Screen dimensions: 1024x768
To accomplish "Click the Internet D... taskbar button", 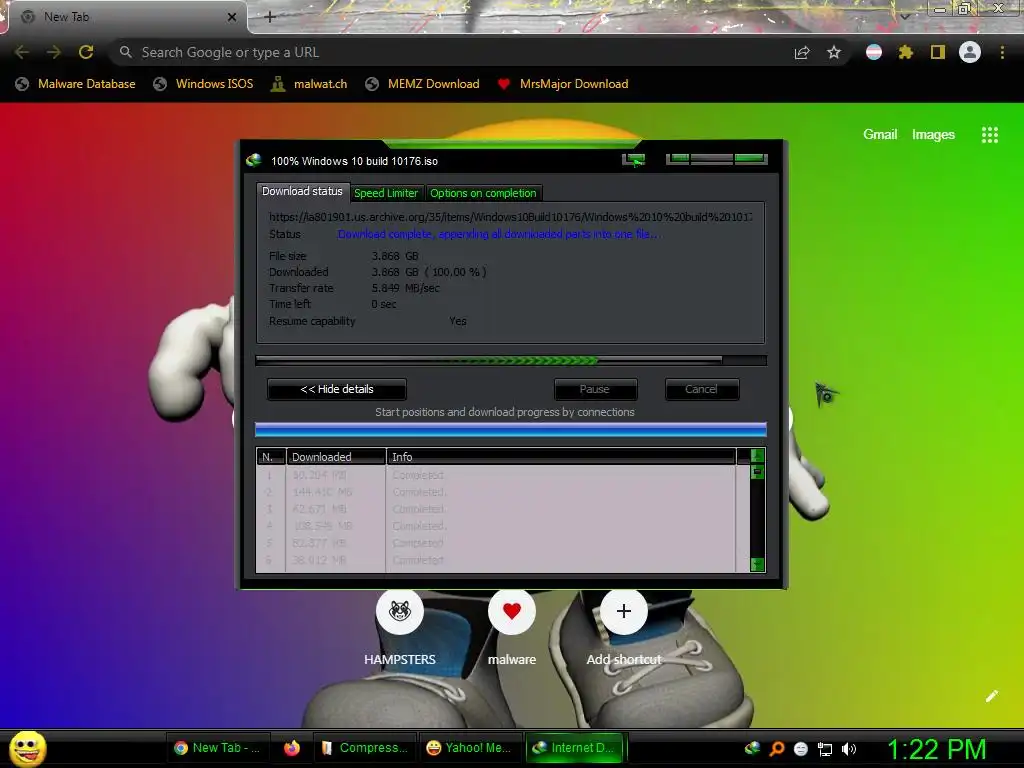I will point(575,748).
